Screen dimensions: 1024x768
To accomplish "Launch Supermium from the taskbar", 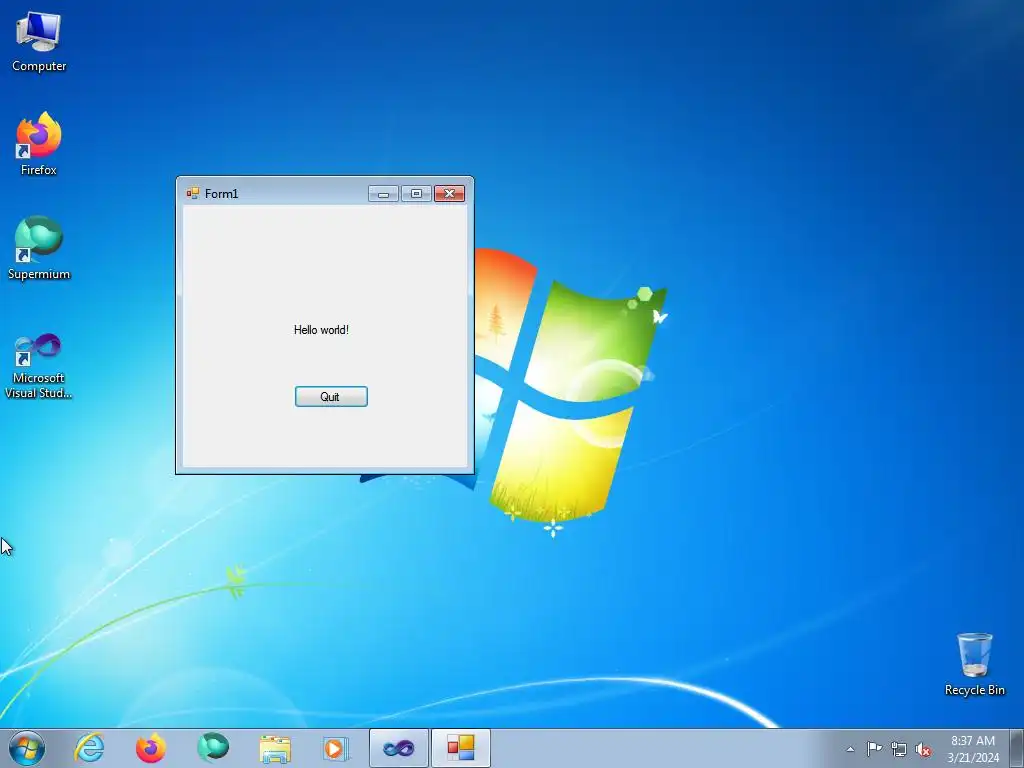I will coord(213,748).
